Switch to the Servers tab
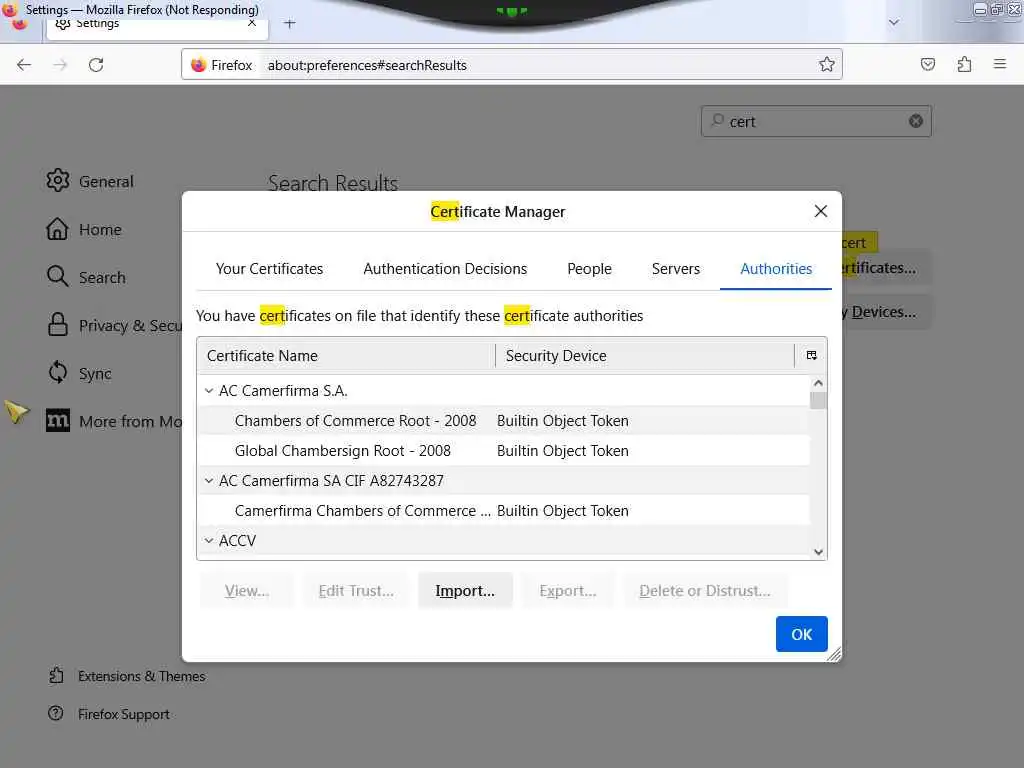 click(x=675, y=268)
